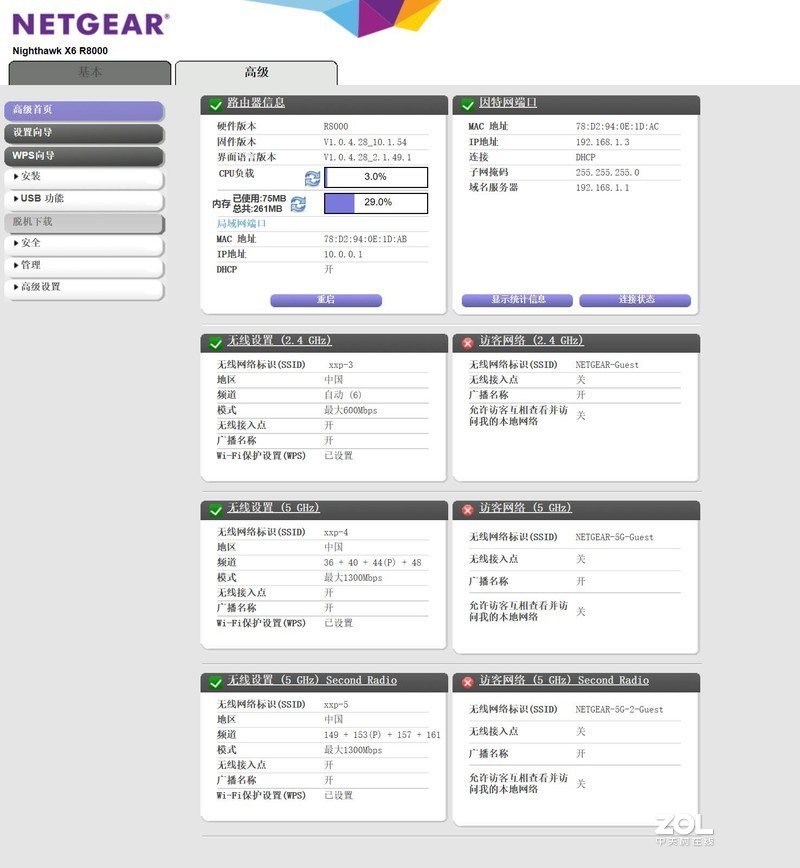Click the green check icon on 无线设置 (2.4 GHz) header
Screen dimensions: 800x868
pos(213,341)
